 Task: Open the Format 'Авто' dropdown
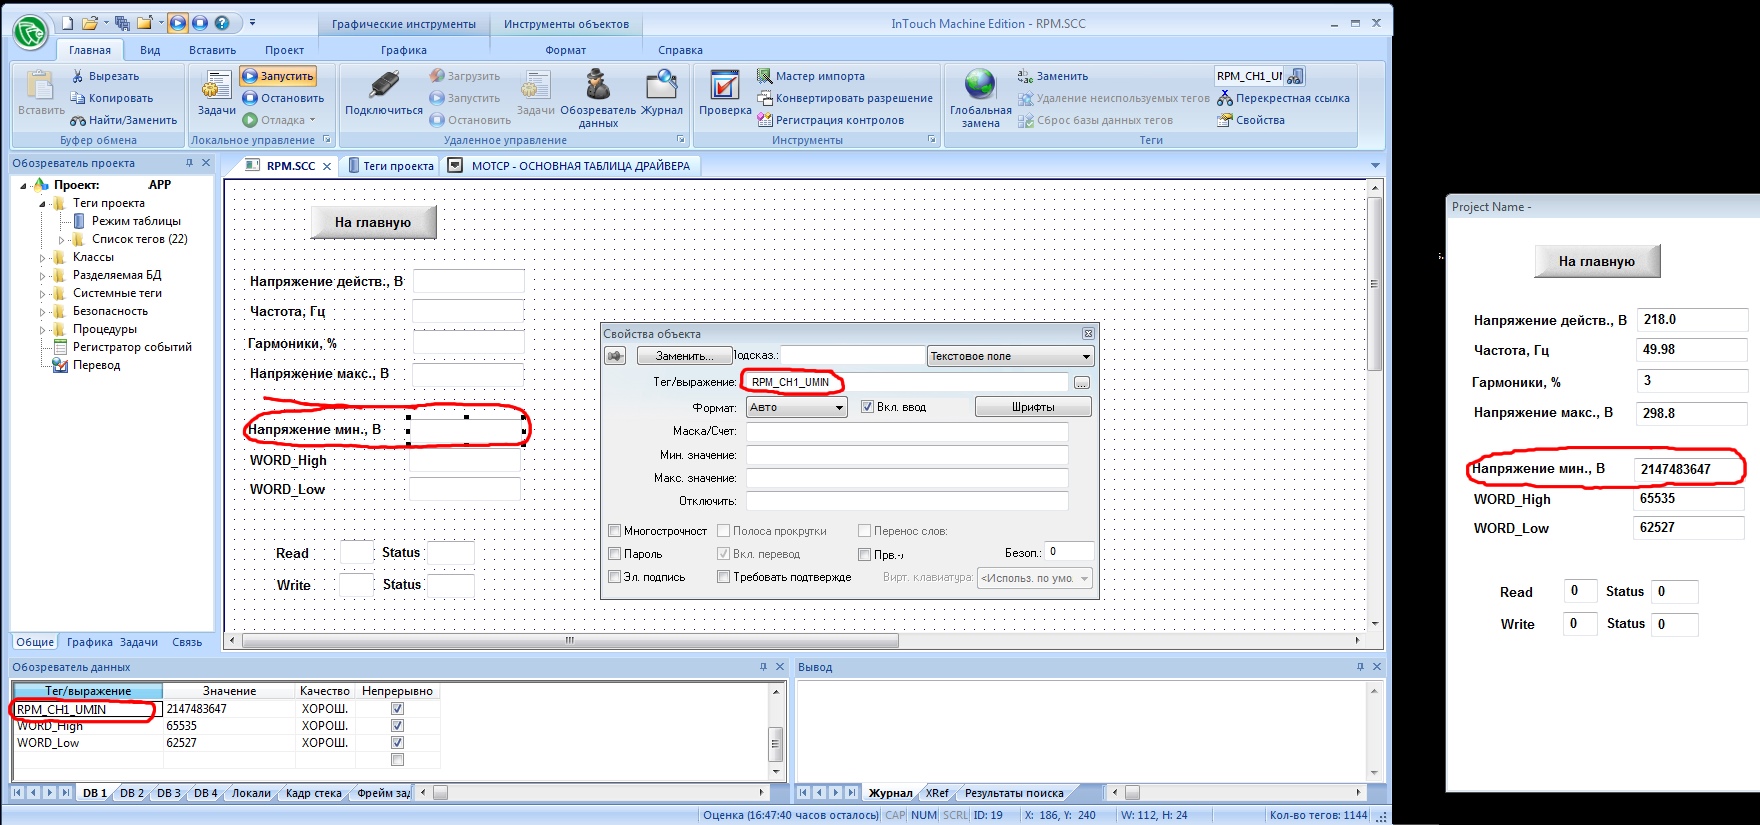(x=797, y=407)
